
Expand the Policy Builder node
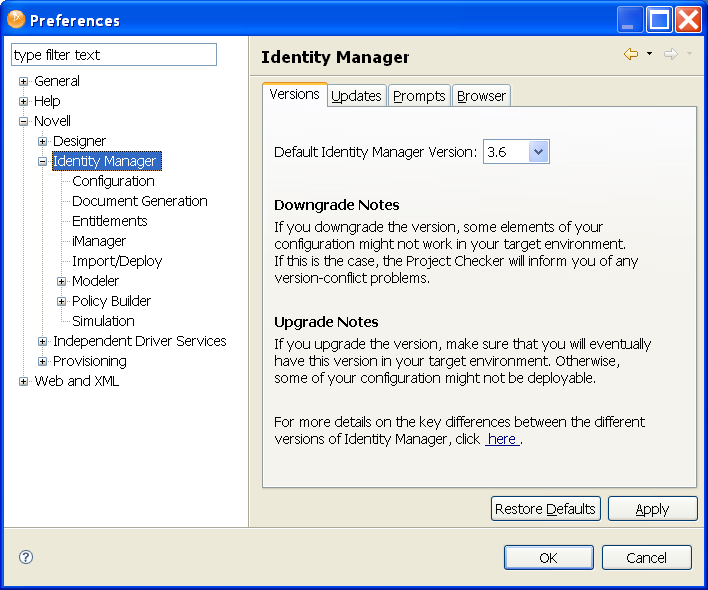tap(62, 301)
